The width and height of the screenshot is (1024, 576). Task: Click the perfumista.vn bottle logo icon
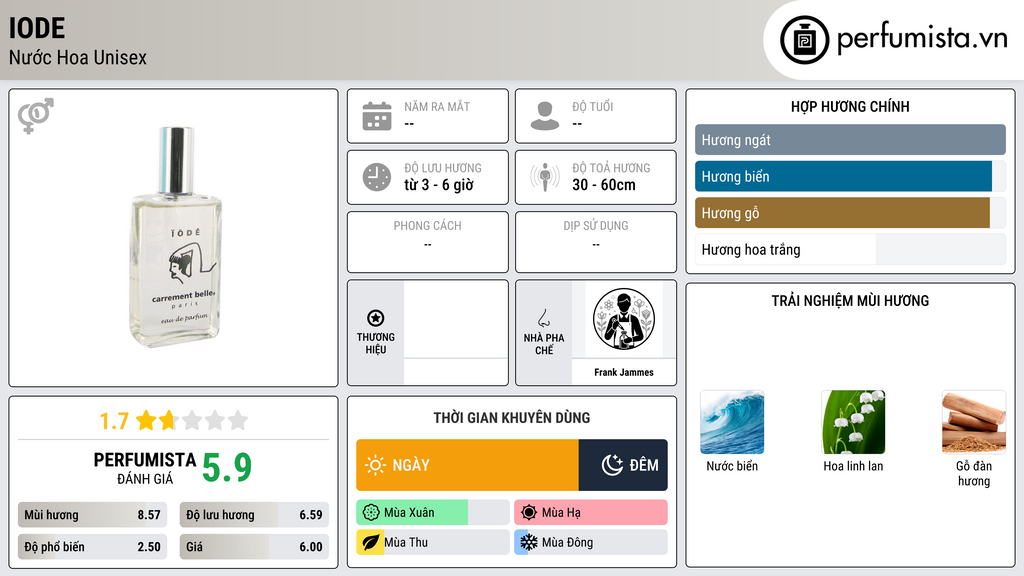pyautogui.click(x=804, y=40)
